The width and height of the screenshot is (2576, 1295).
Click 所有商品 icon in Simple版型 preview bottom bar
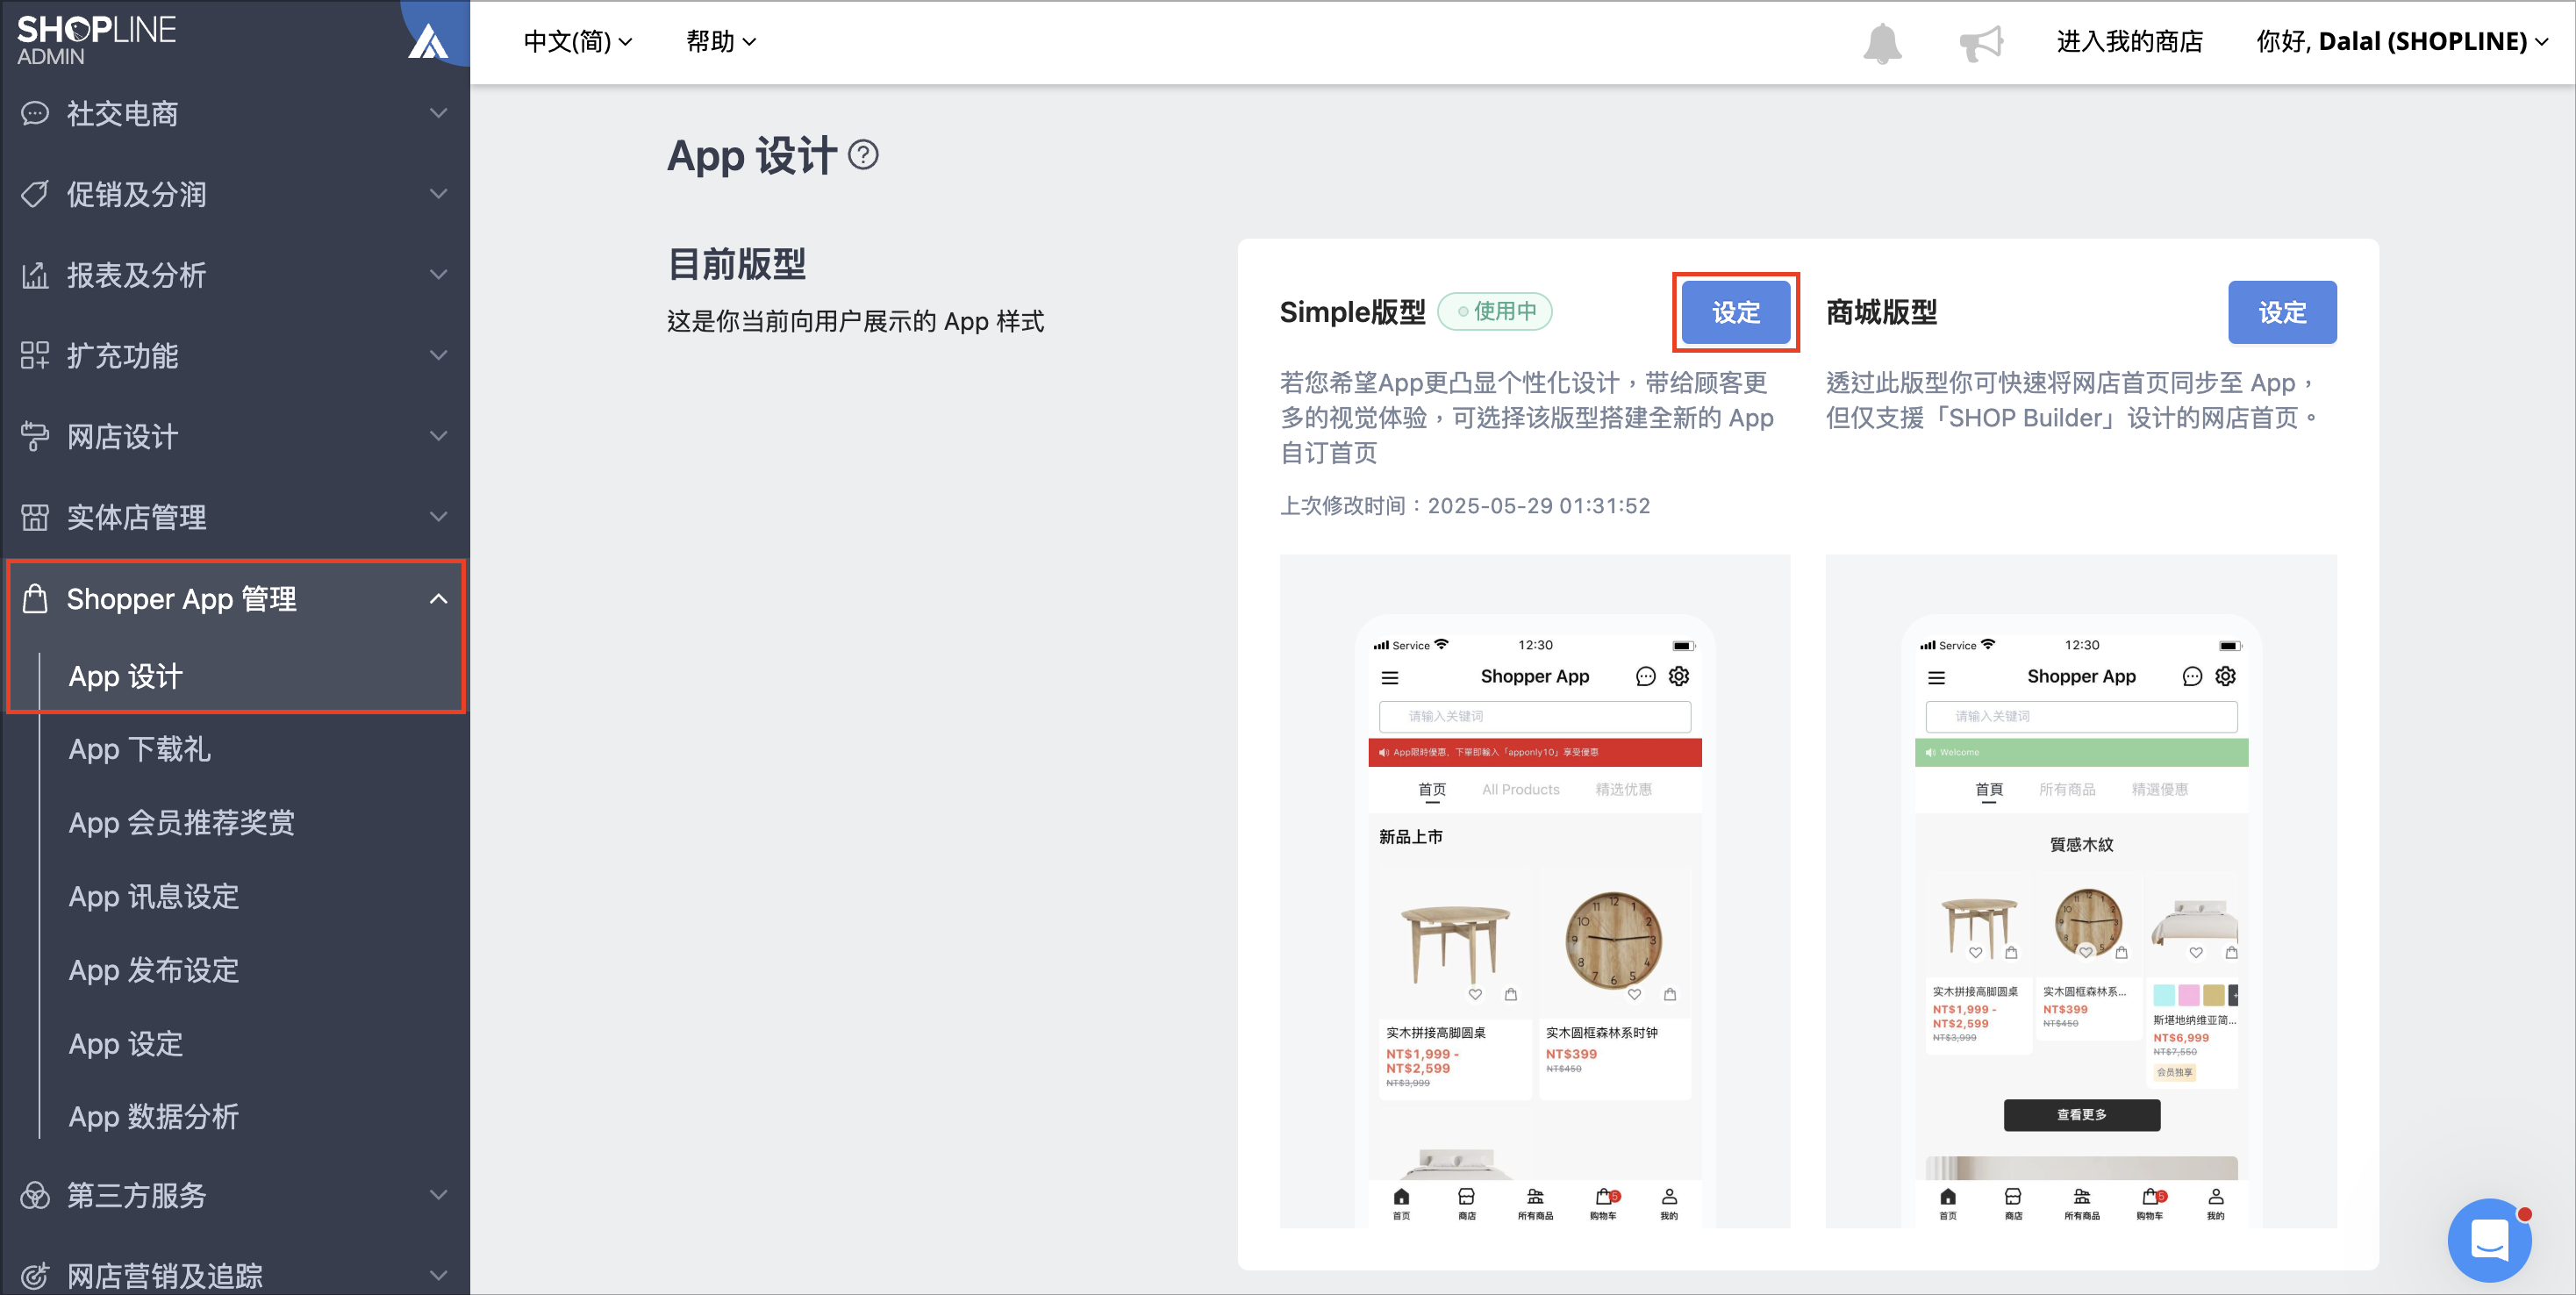[1535, 1197]
